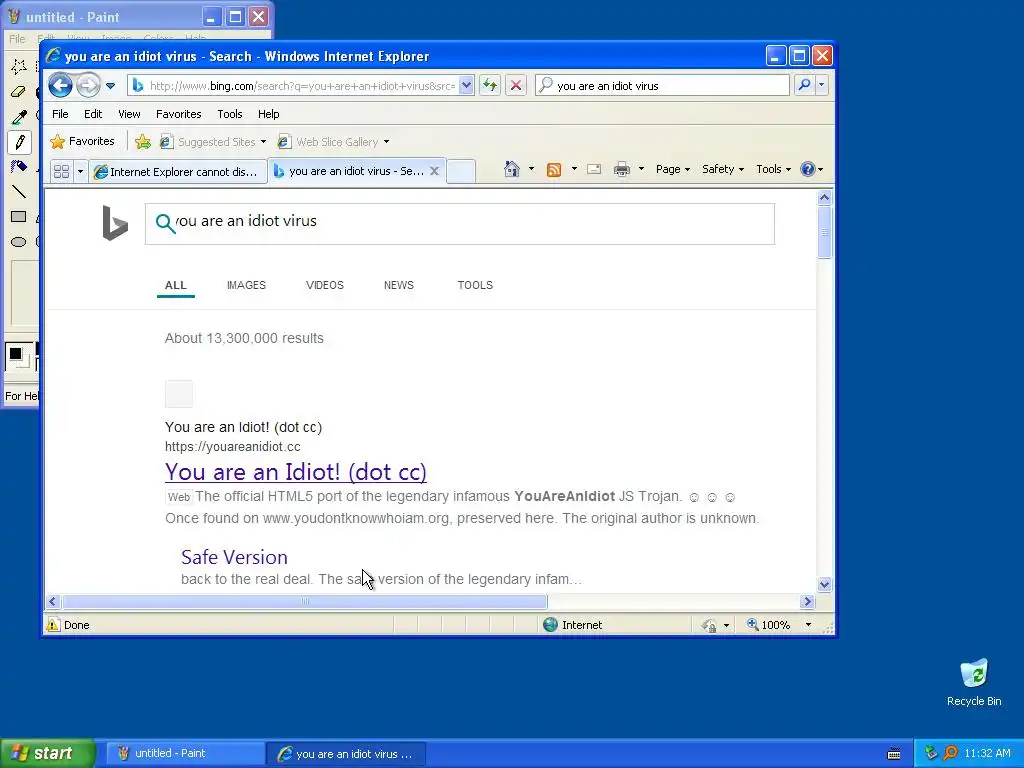
Task: Click the vertical scrollbar thumb
Action: [x=824, y=232]
